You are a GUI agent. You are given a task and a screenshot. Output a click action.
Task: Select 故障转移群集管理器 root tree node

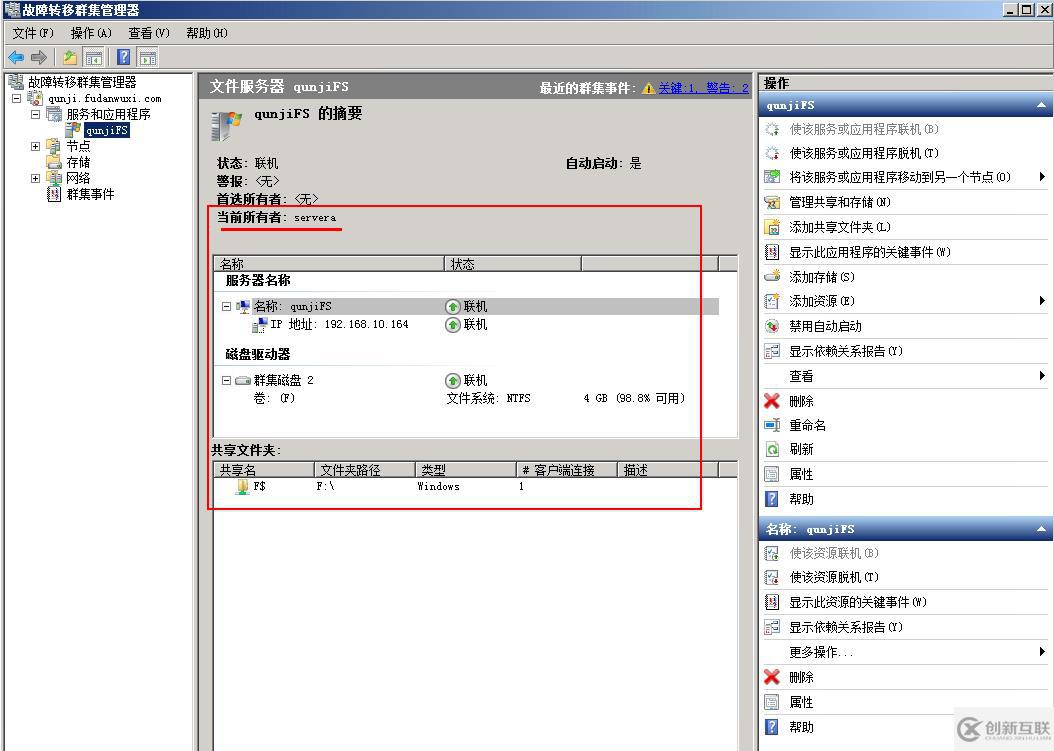point(81,82)
